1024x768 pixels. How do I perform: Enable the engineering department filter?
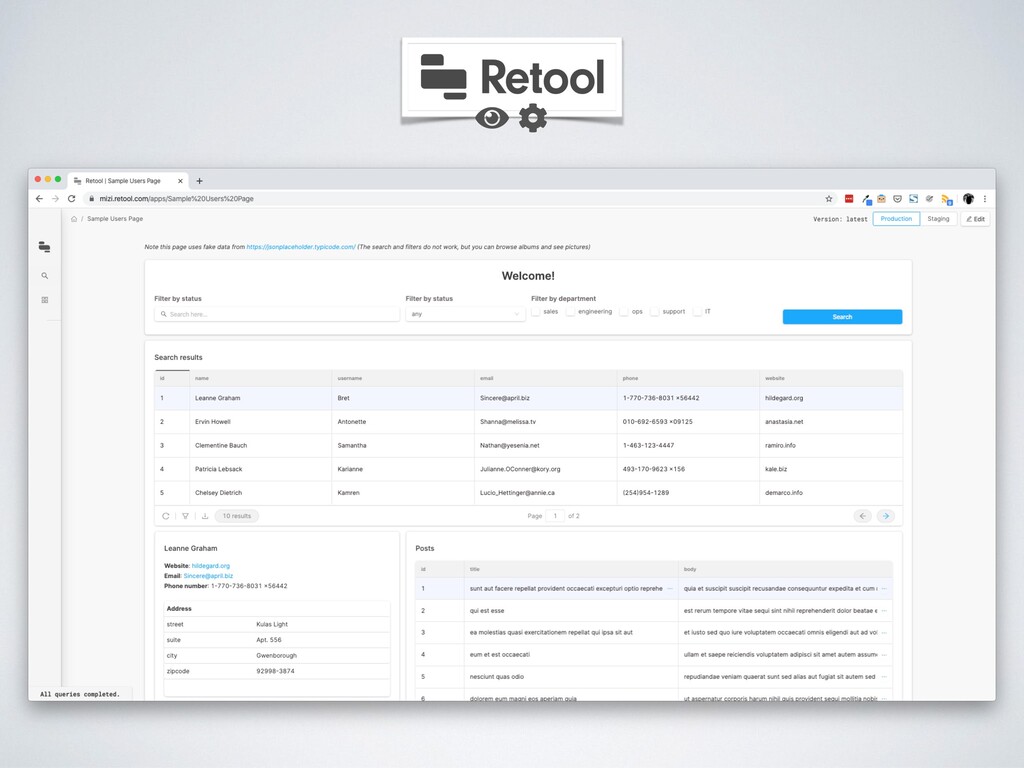point(571,312)
